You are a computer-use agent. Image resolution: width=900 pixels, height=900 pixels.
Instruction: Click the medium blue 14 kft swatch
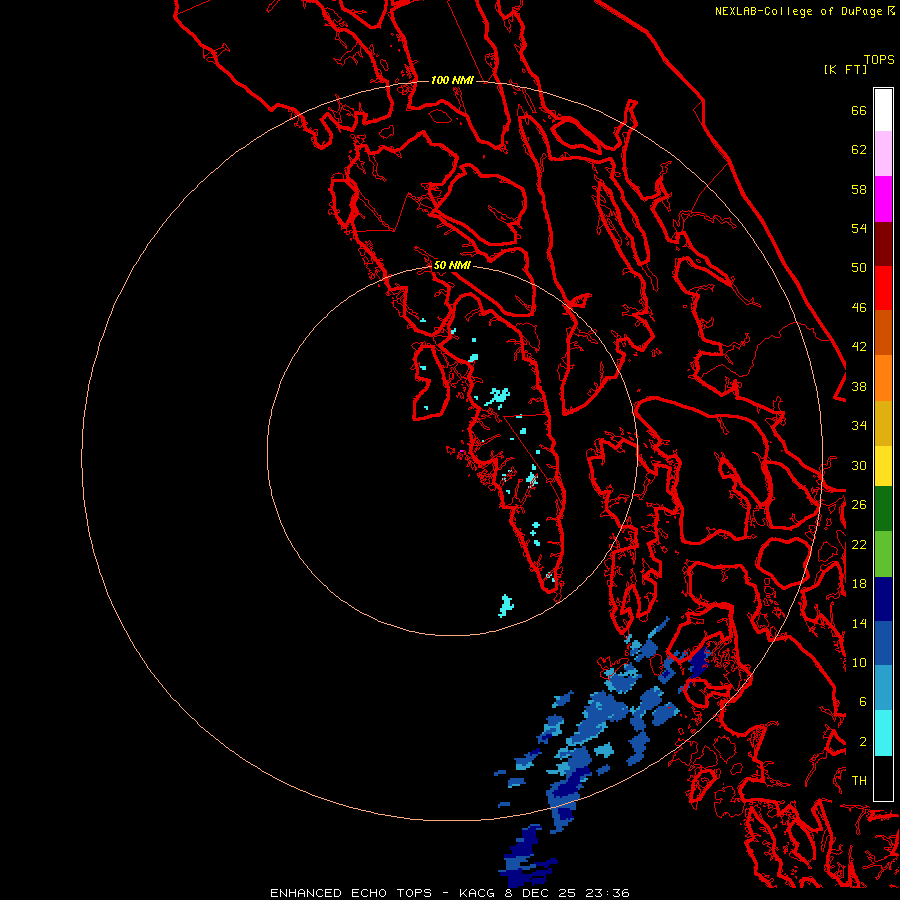(x=883, y=643)
